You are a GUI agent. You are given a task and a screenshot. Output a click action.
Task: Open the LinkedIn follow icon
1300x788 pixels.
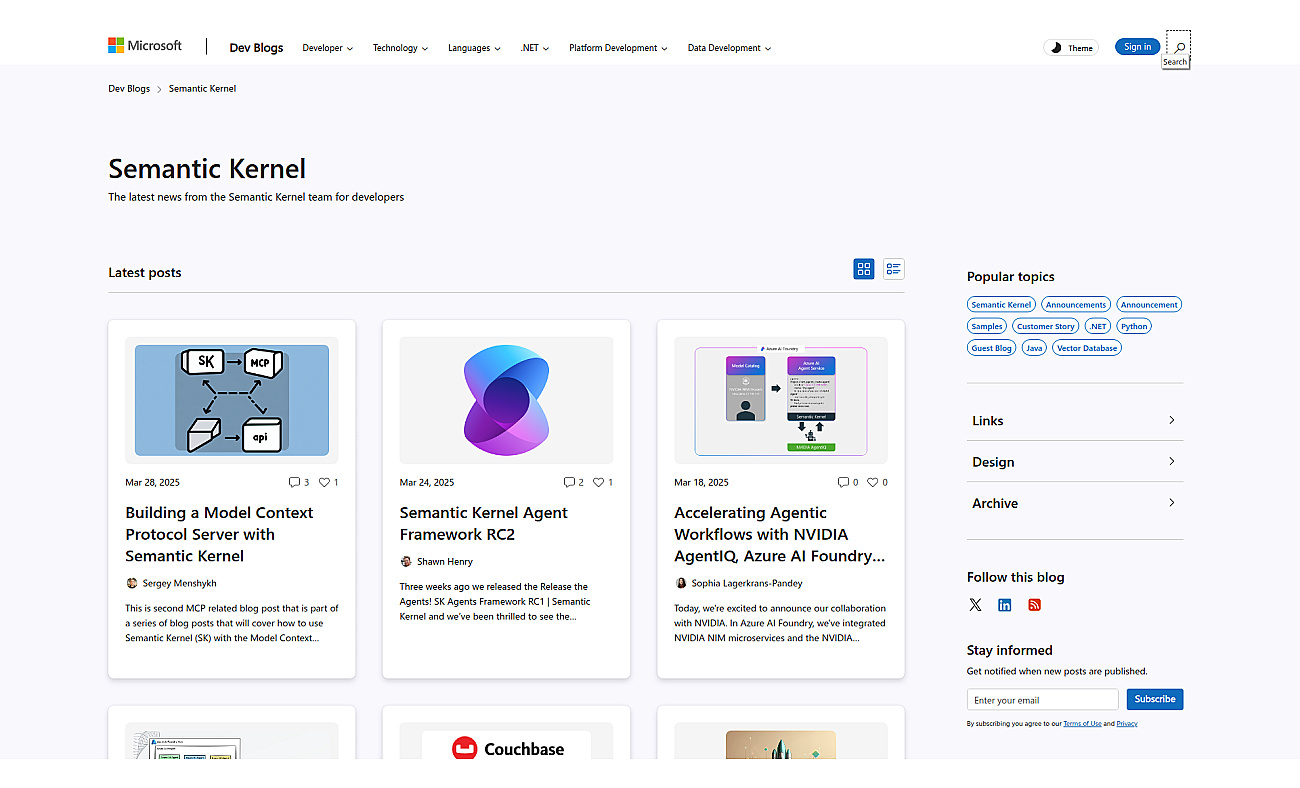(1005, 605)
